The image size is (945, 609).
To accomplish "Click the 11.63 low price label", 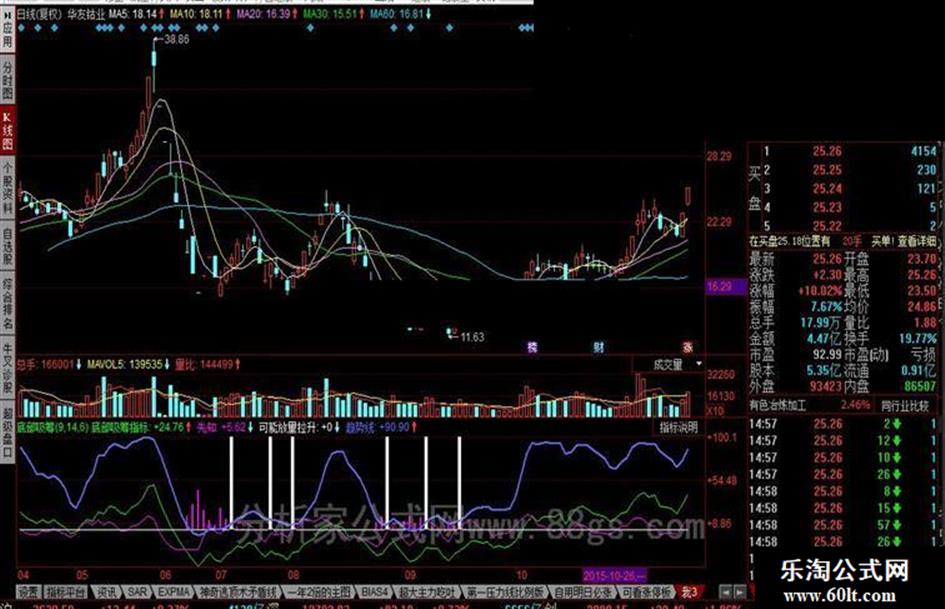I will click(x=472, y=336).
